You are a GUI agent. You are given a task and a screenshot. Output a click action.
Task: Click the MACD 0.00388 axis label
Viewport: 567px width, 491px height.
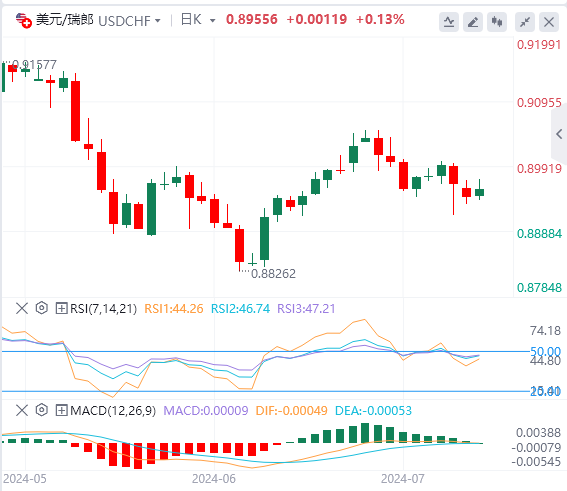[x=538, y=433]
